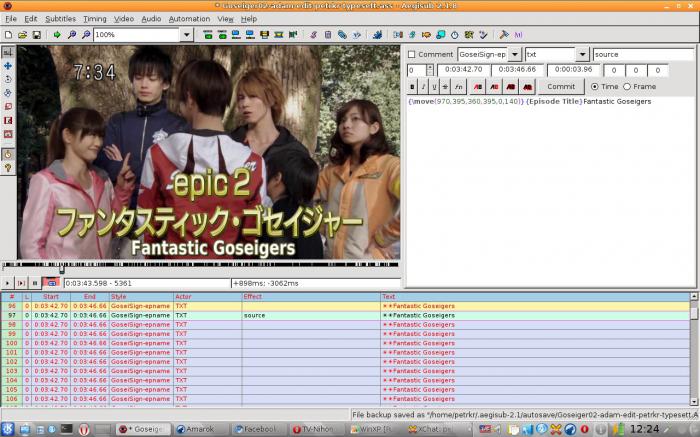Toggle underline formatting button

(x=434, y=87)
